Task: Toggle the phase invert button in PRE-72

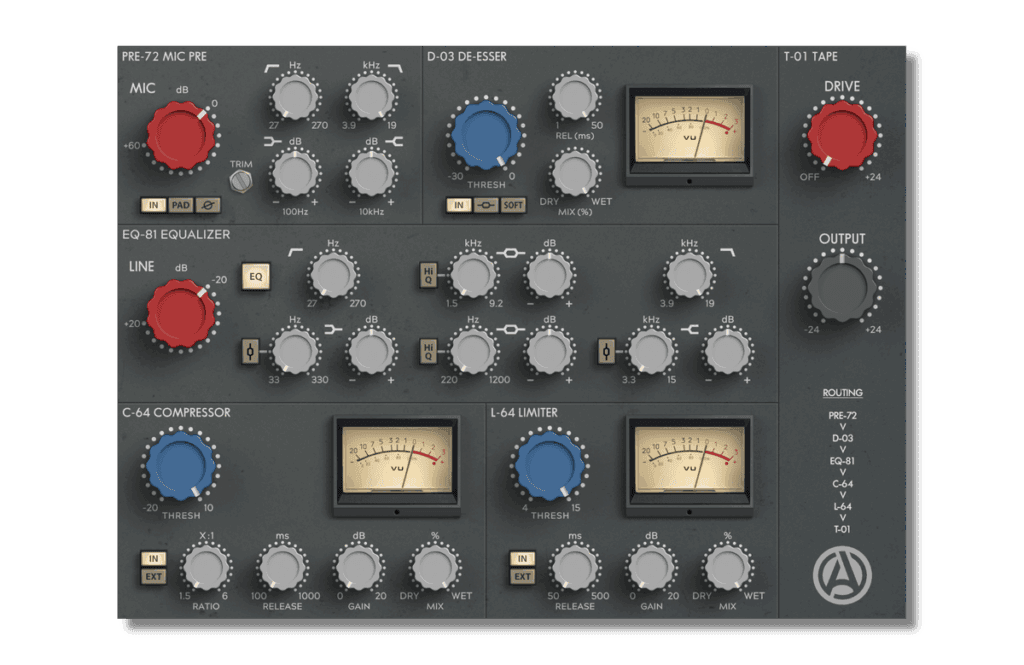Action: [x=209, y=205]
